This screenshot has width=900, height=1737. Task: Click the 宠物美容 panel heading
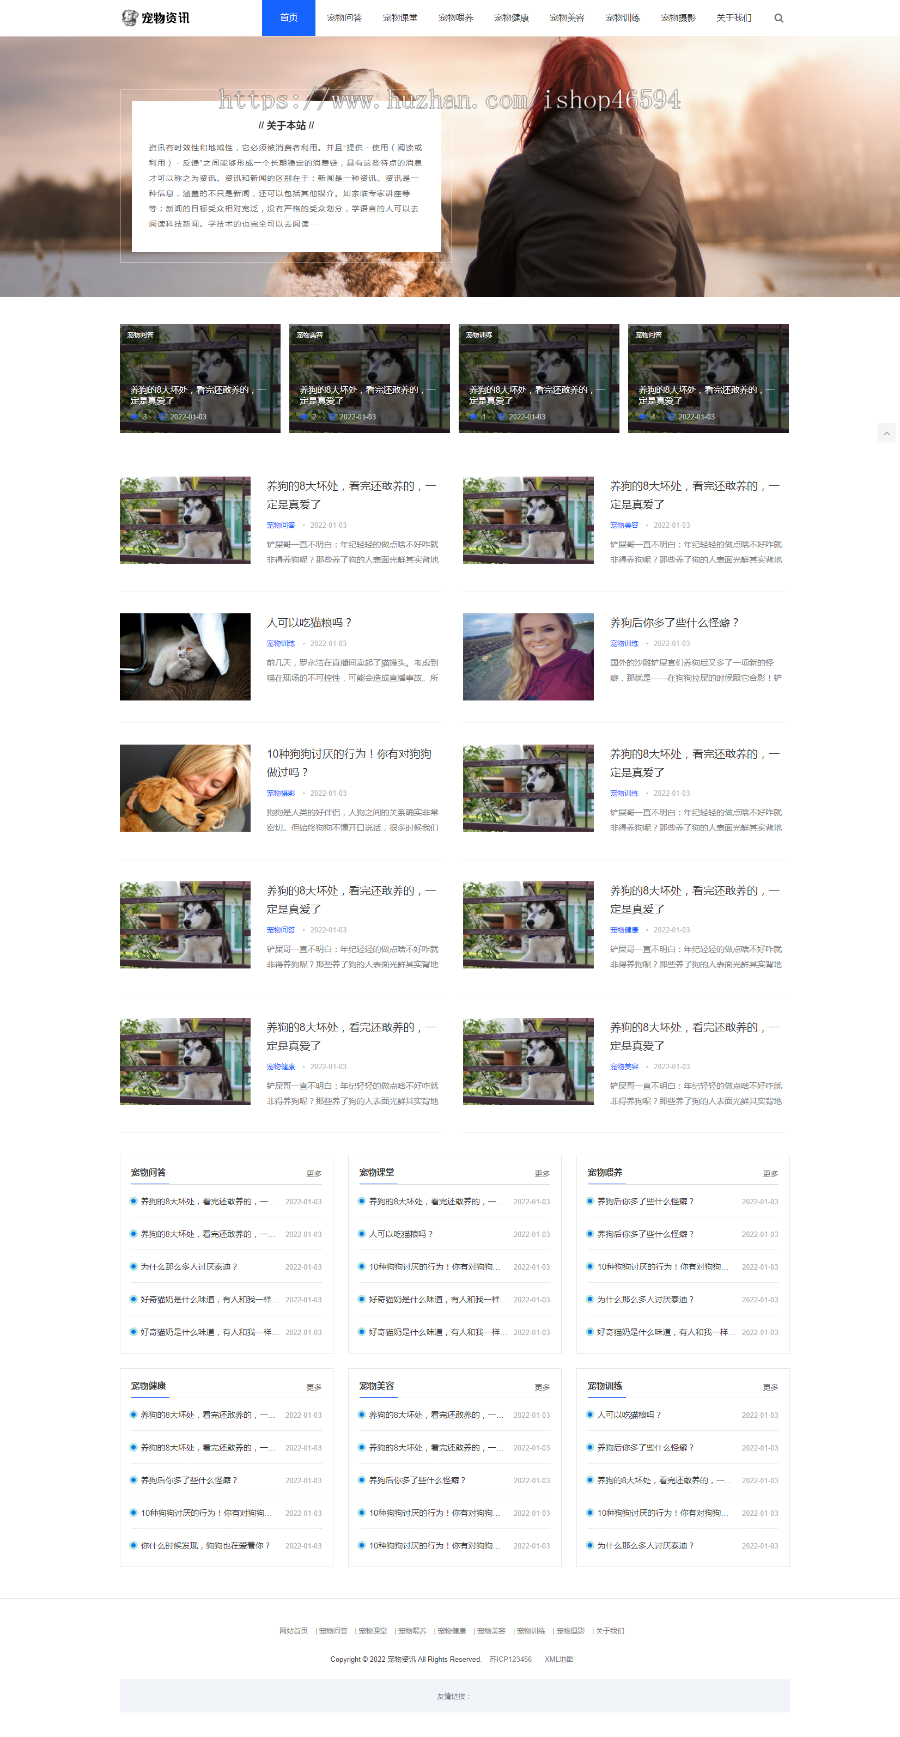[x=377, y=1386]
